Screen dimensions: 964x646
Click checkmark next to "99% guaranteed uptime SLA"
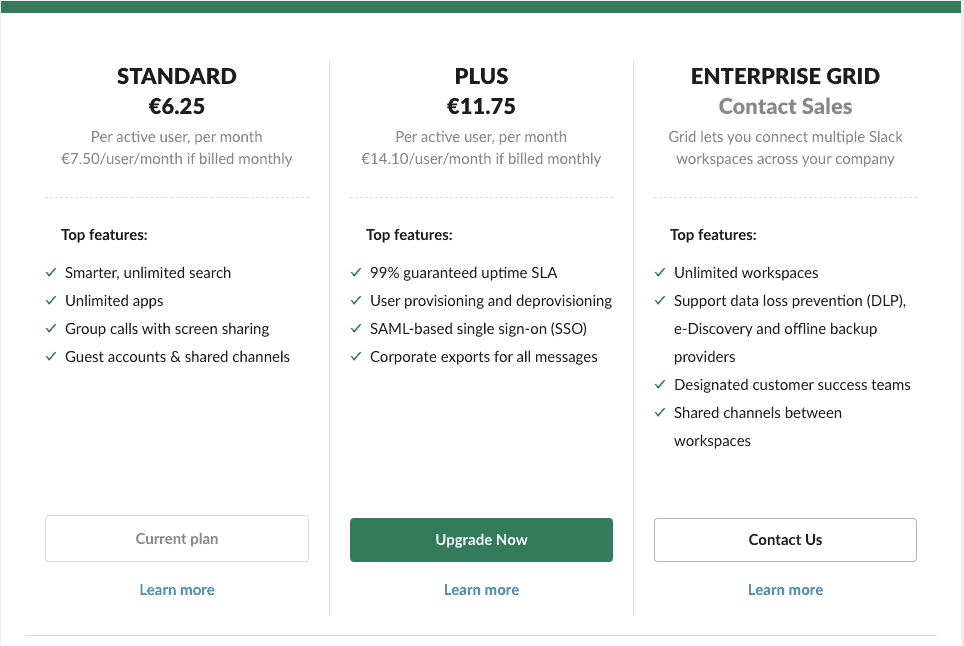click(355, 272)
